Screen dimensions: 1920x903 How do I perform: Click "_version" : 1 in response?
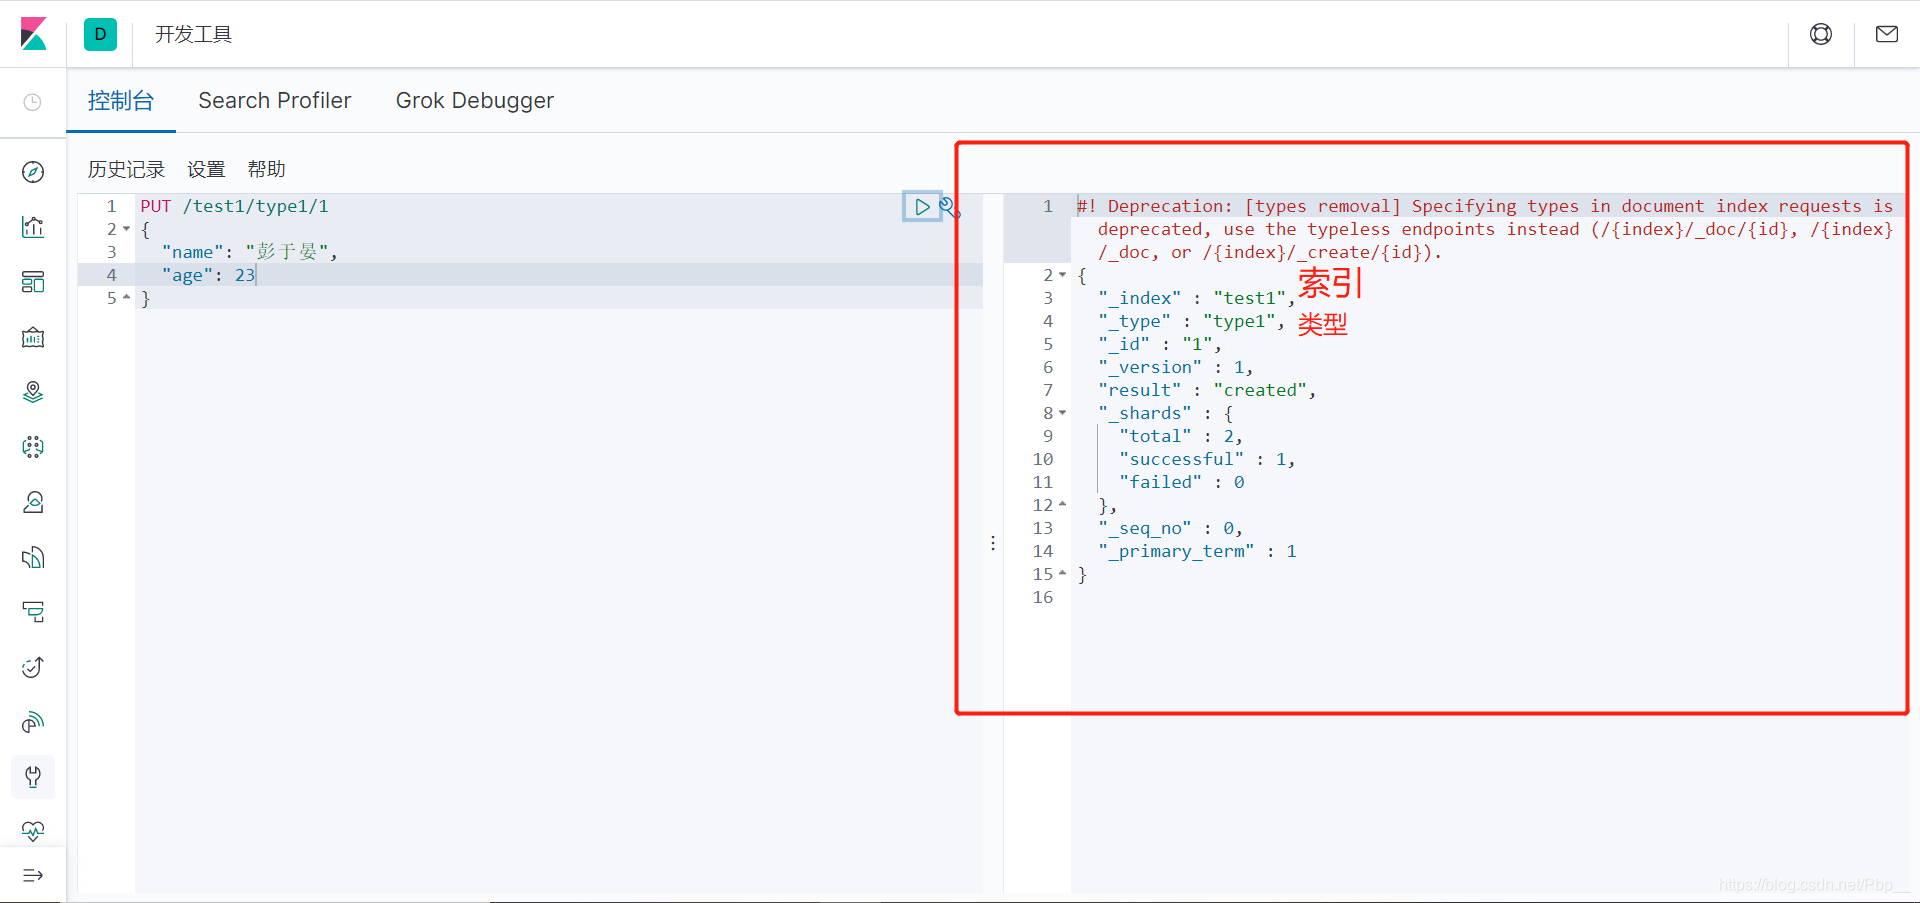click(x=1176, y=367)
